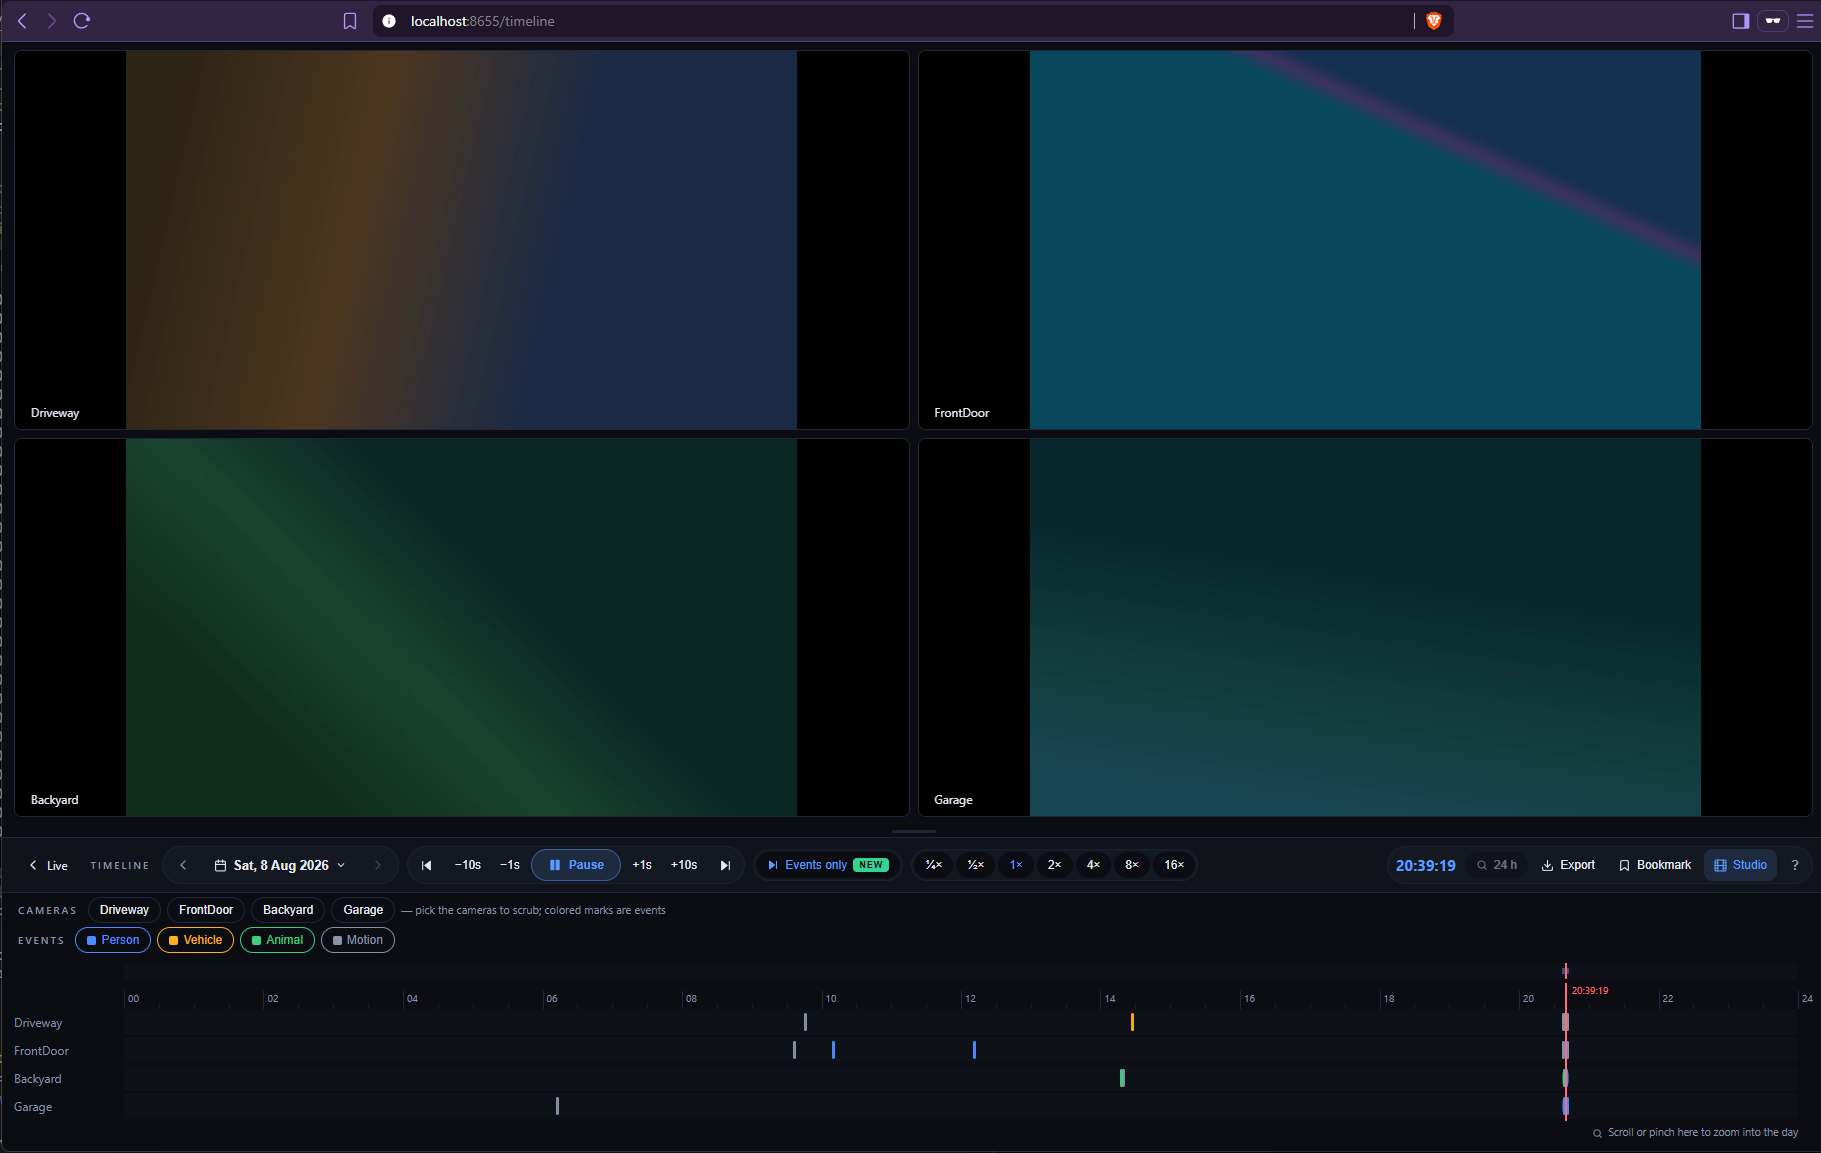1821x1153 pixels.
Task: Set playback speed to ½×
Action: coord(976,865)
